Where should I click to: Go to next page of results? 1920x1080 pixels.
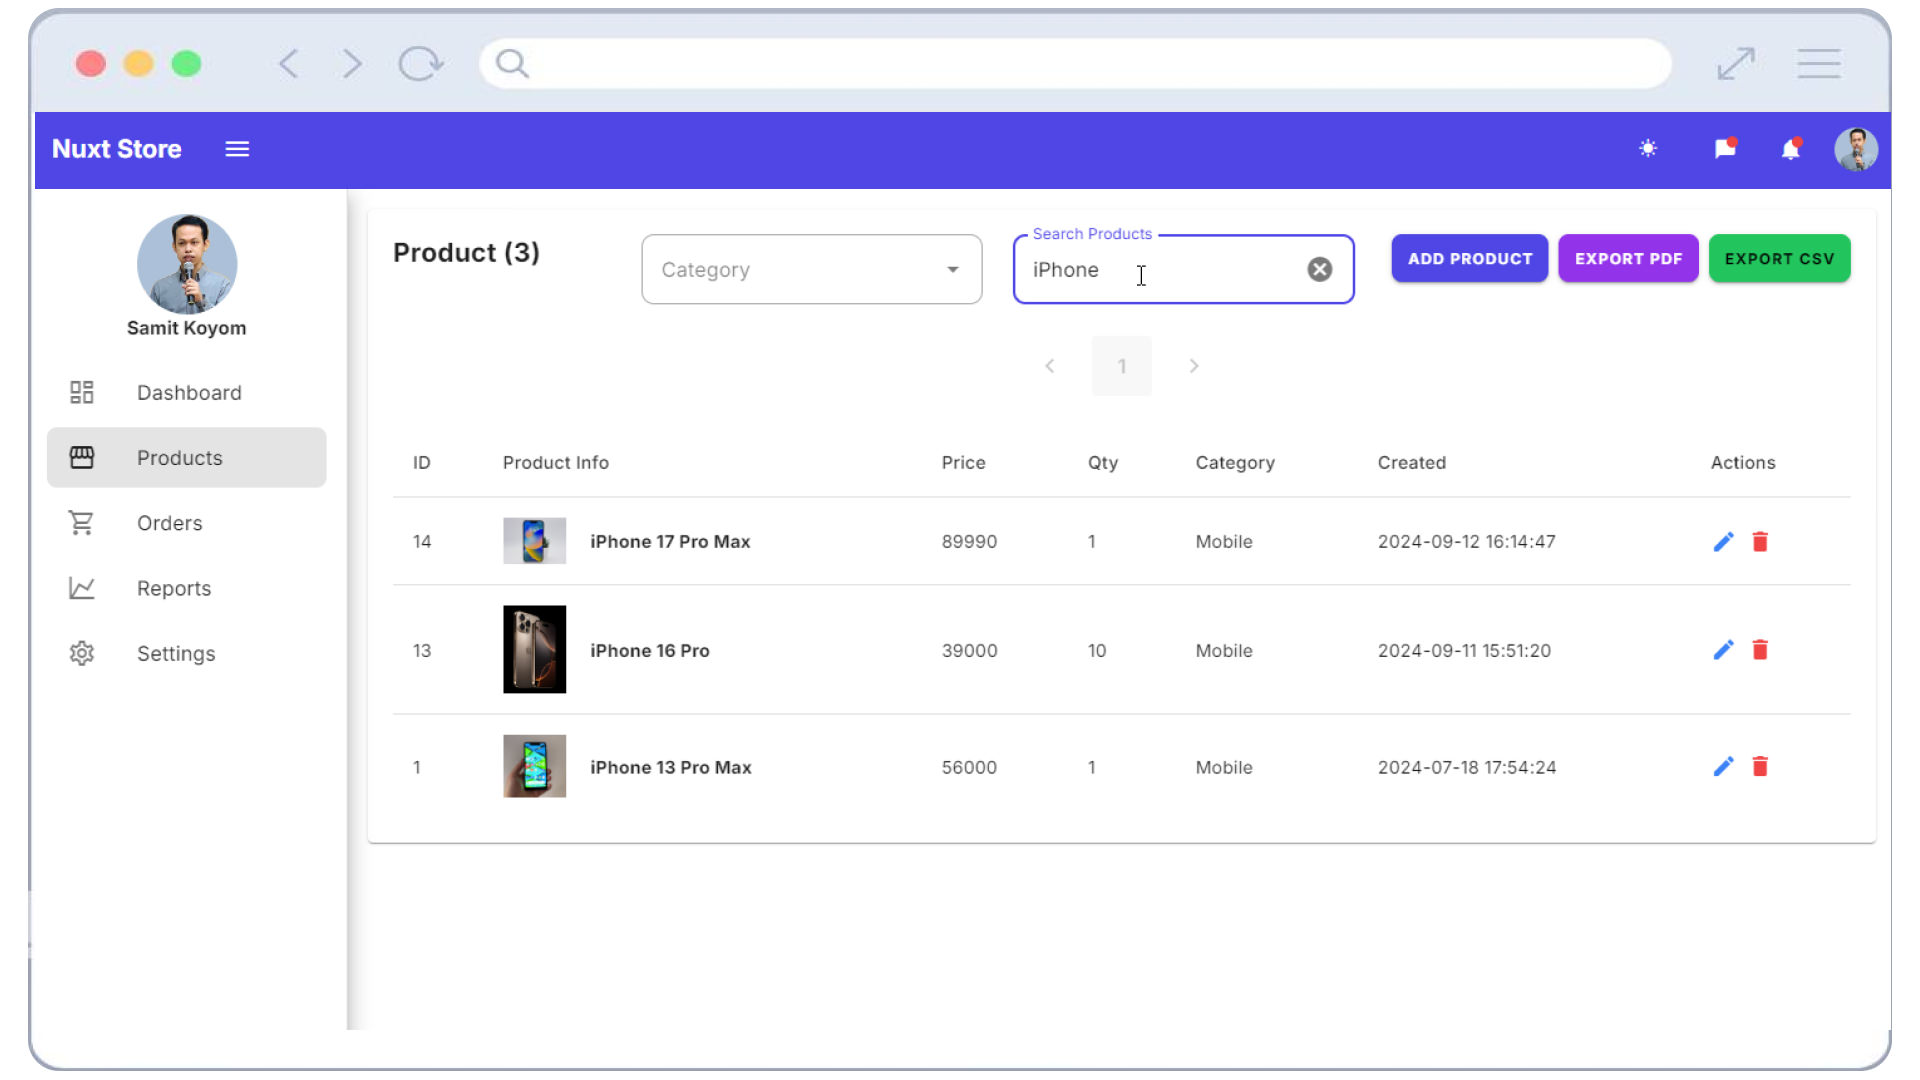click(1194, 366)
